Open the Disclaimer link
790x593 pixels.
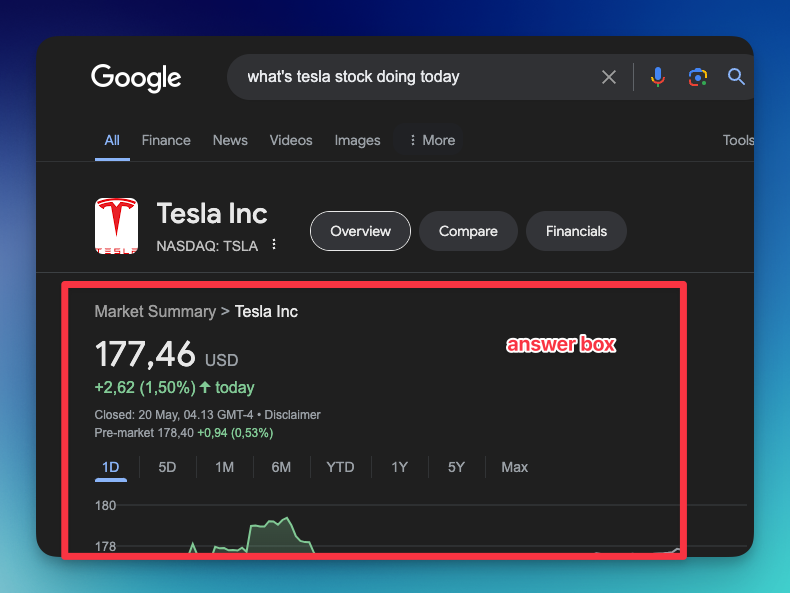[x=292, y=415]
